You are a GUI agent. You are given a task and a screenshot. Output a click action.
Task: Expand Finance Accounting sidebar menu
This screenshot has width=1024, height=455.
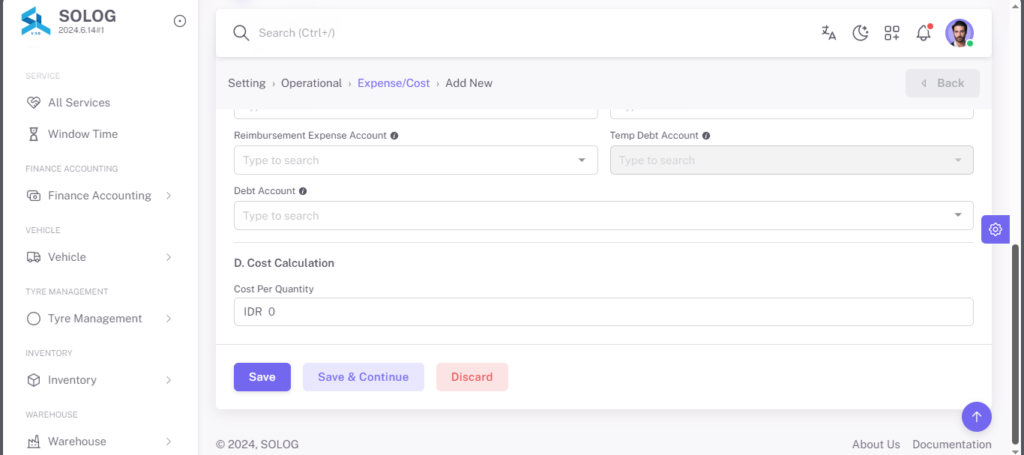click(99, 195)
